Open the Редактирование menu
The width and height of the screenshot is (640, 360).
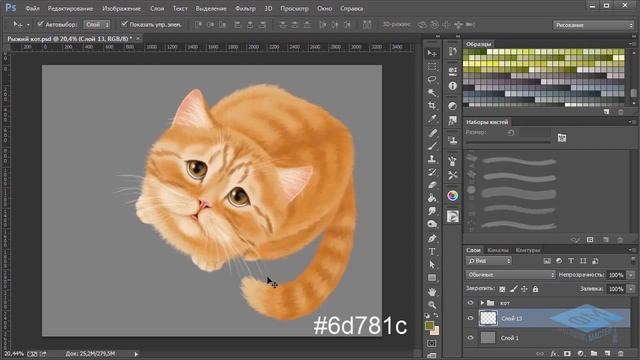pos(70,8)
